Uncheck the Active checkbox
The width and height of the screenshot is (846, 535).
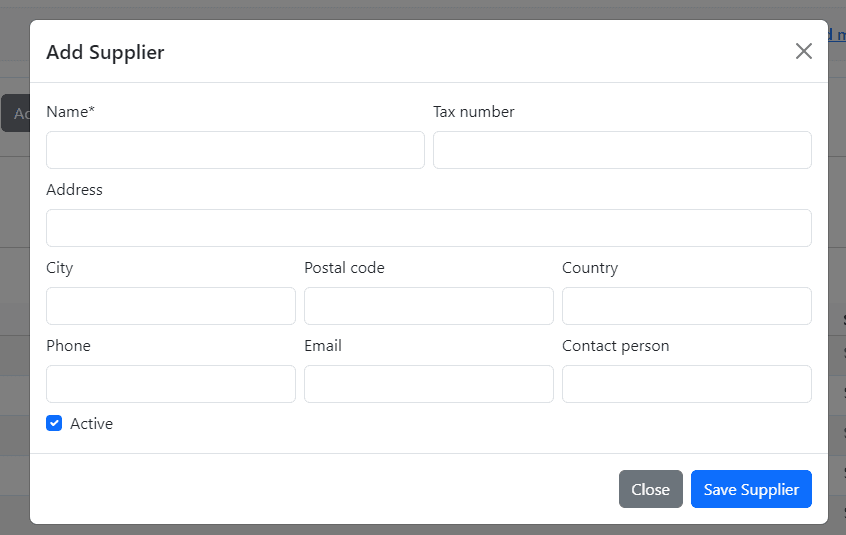coord(54,423)
